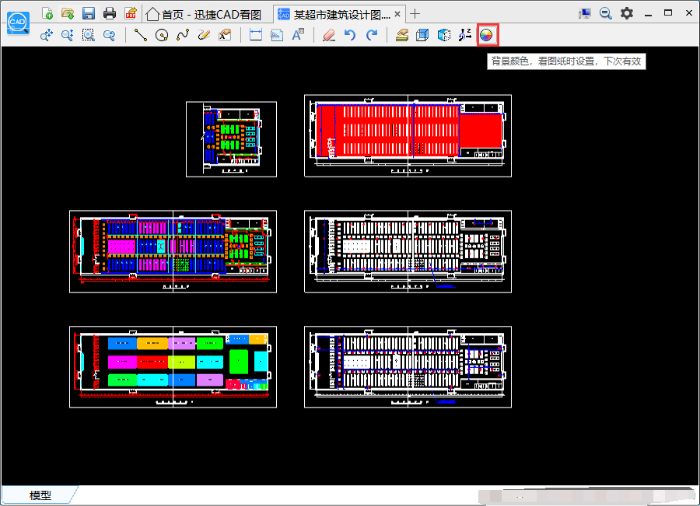Open the layers tool icon
The height and width of the screenshot is (506, 700).
(x=402, y=35)
